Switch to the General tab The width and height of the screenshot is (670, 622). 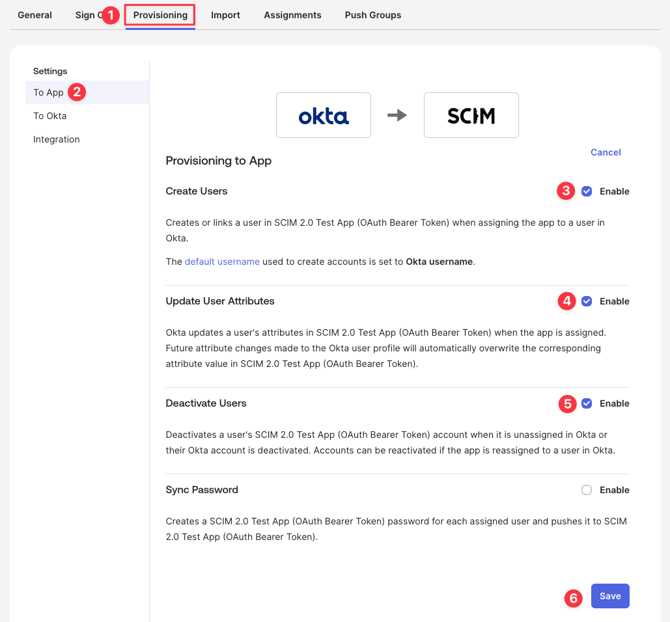35,15
